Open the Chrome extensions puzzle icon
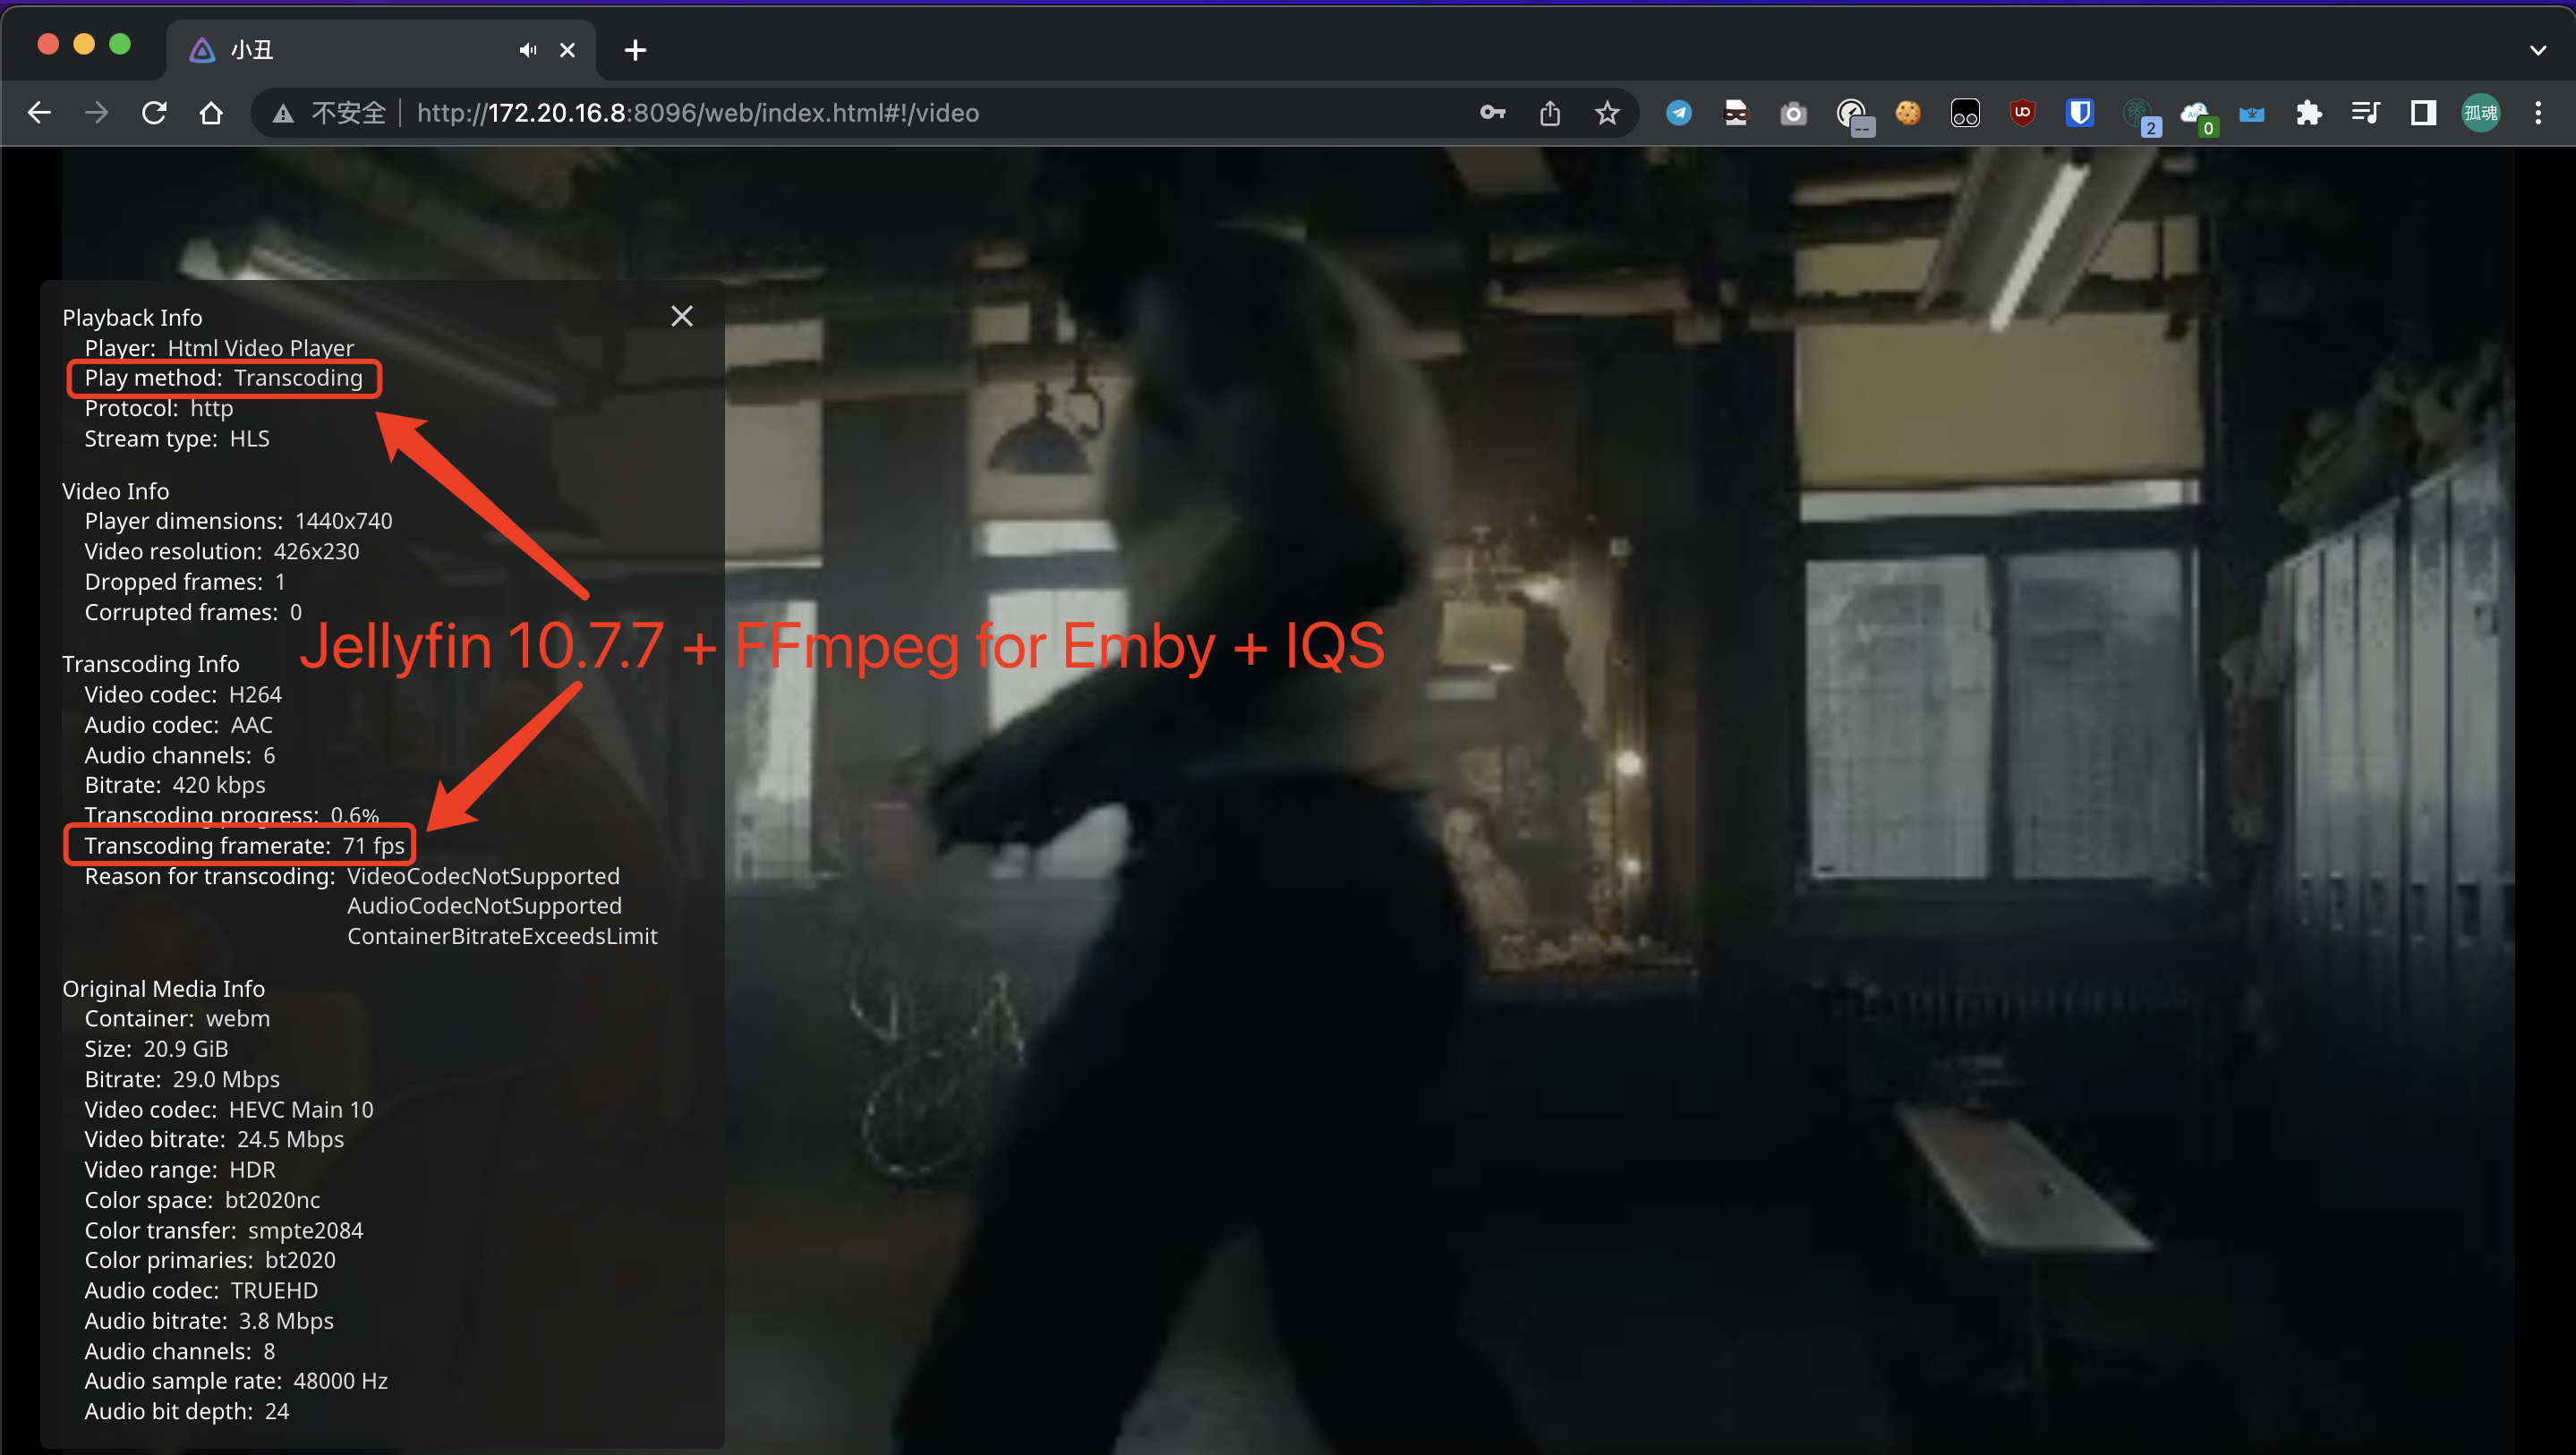The image size is (2576, 1455). click(x=2310, y=112)
